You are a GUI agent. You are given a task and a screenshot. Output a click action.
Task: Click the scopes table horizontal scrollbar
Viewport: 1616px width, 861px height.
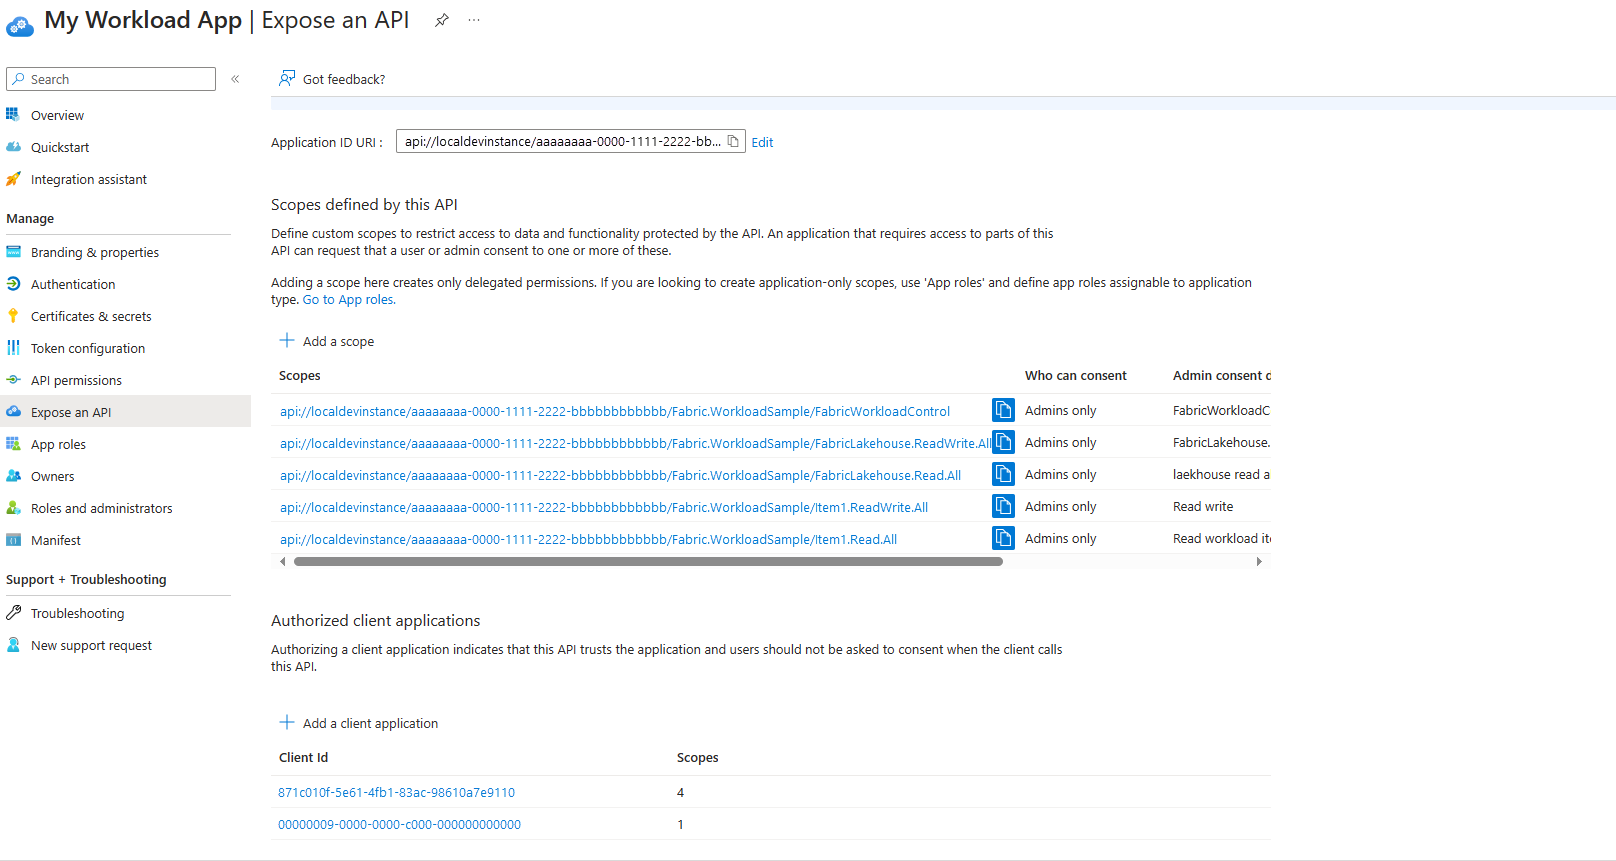648,562
